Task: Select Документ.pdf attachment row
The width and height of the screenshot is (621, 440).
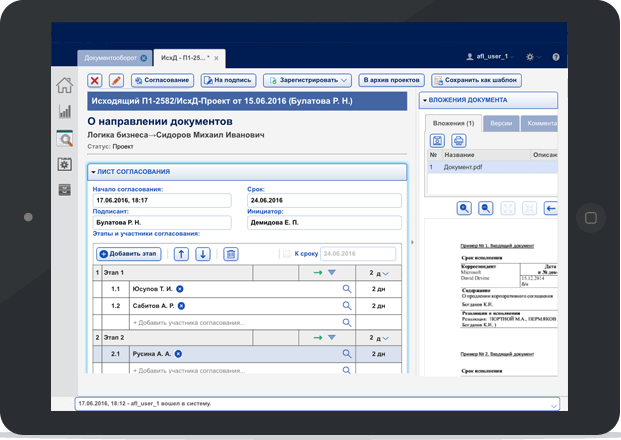Action: click(492, 167)
